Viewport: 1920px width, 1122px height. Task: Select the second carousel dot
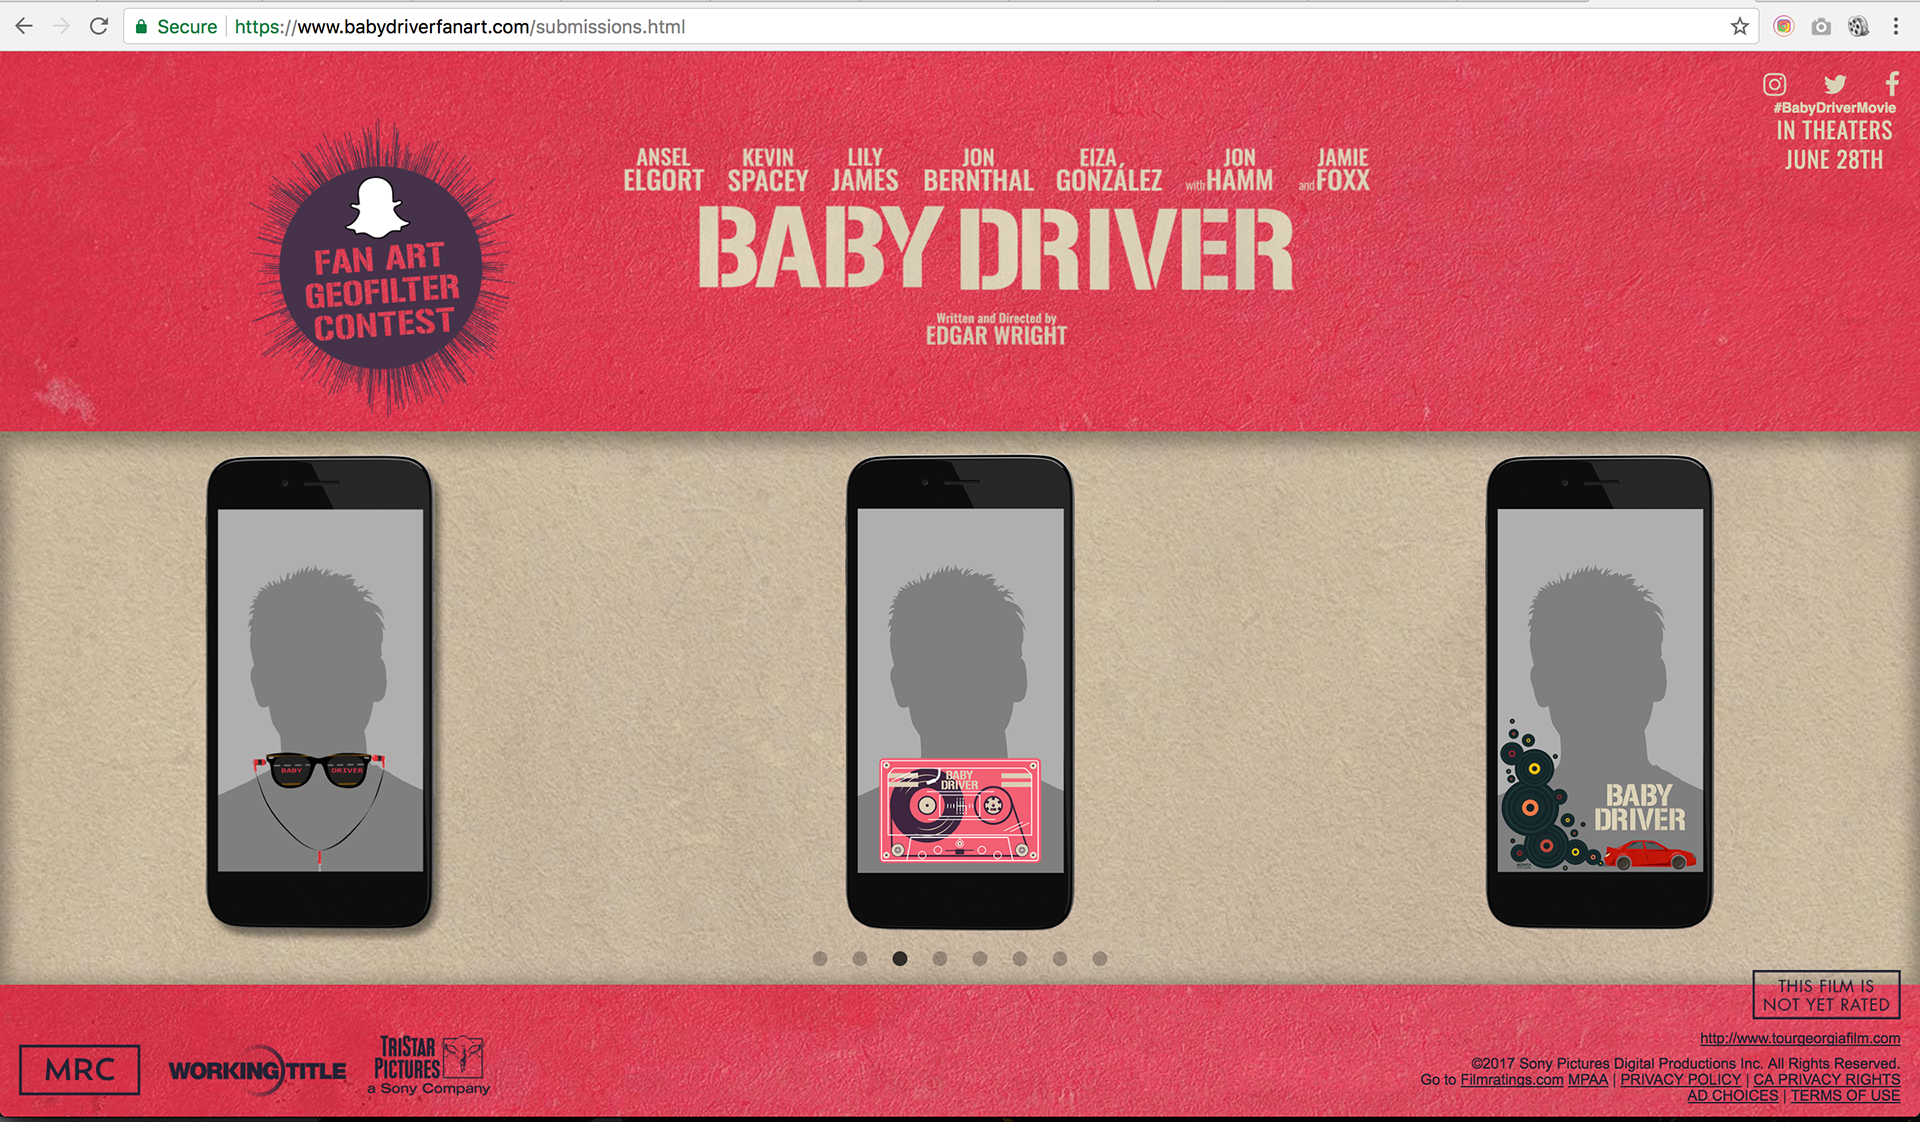[860, 959]
